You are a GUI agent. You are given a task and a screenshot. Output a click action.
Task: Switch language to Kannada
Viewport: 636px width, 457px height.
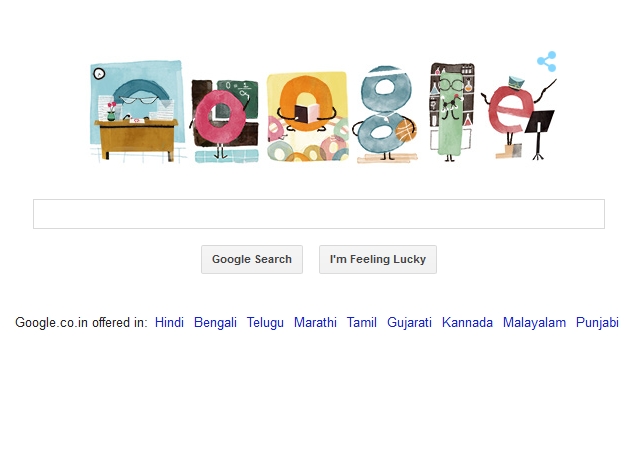pos(467,323)
